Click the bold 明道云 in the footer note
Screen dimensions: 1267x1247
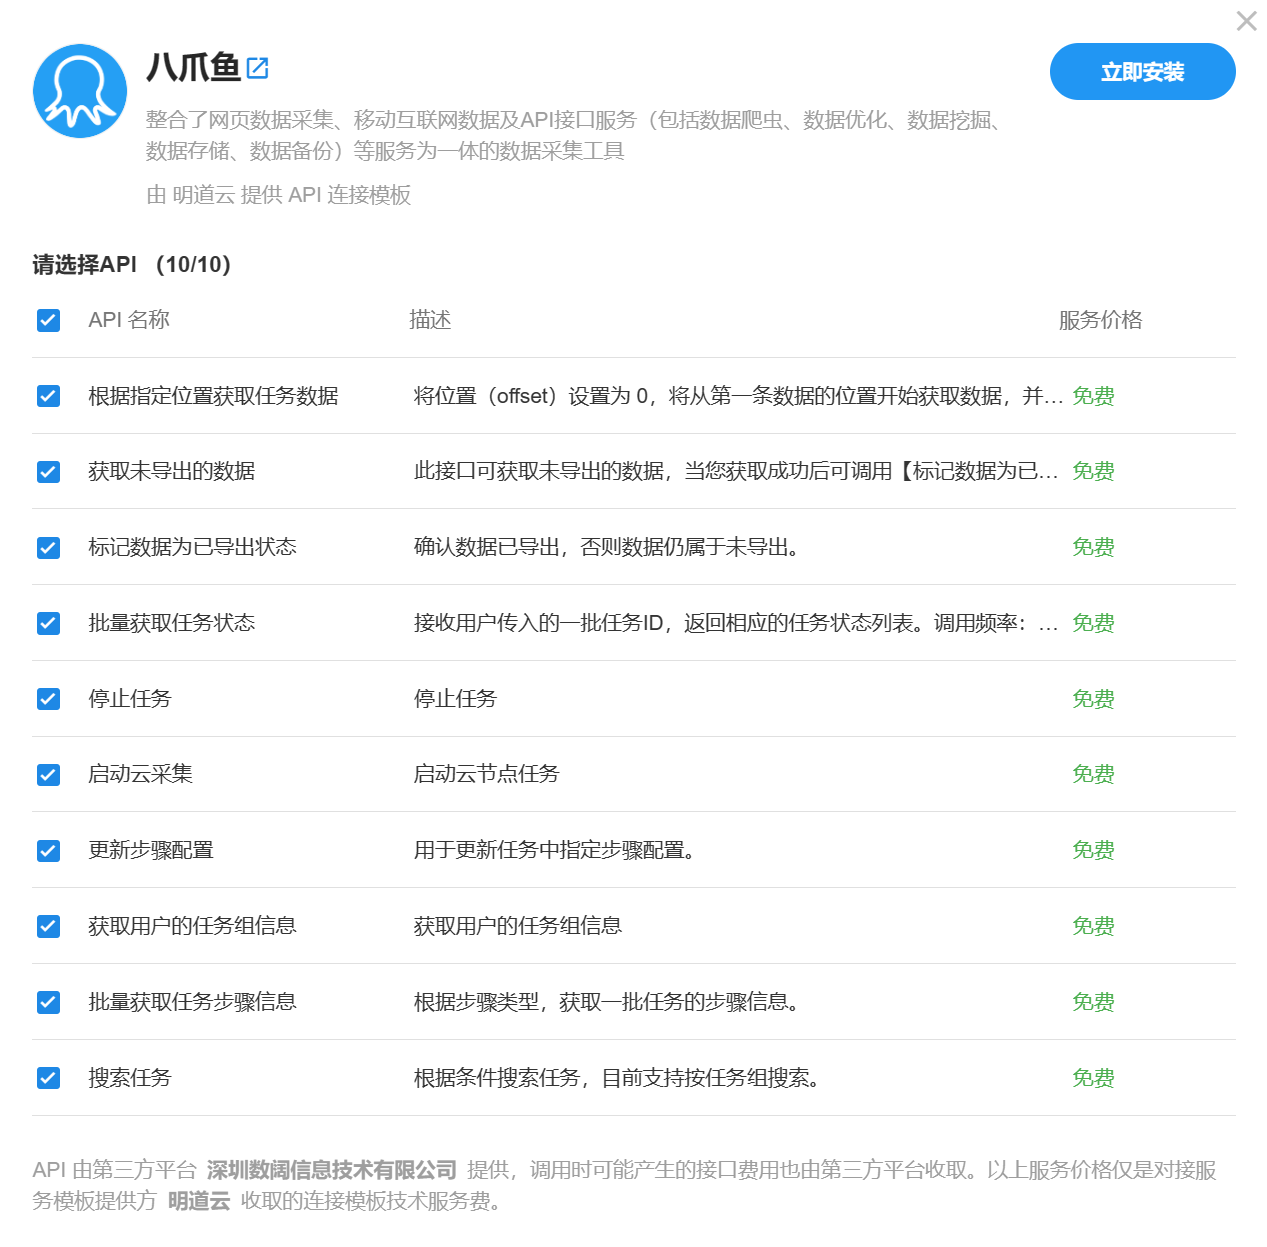(x=199, y=1201)
